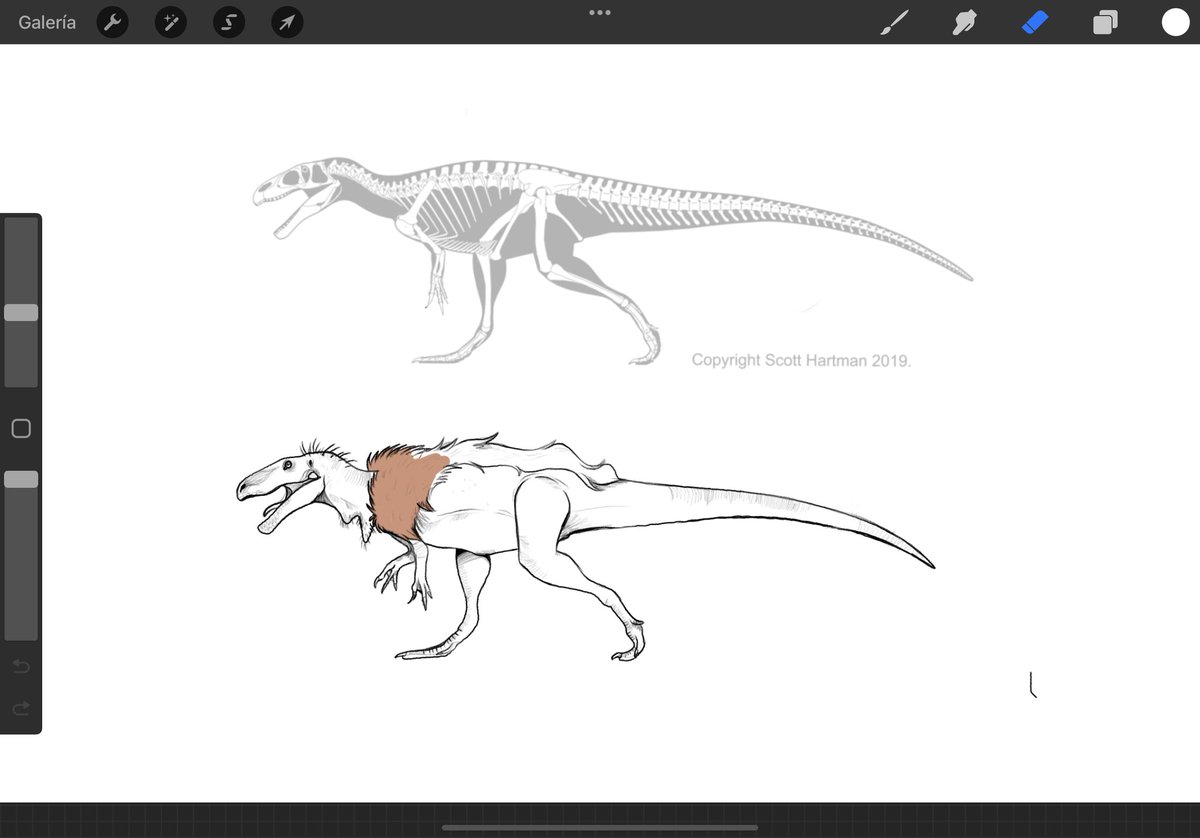Image resolution: width=1200 pixels, height=838 pixels.
Task: Tap the three-dot options at top center
Action: 600,13
